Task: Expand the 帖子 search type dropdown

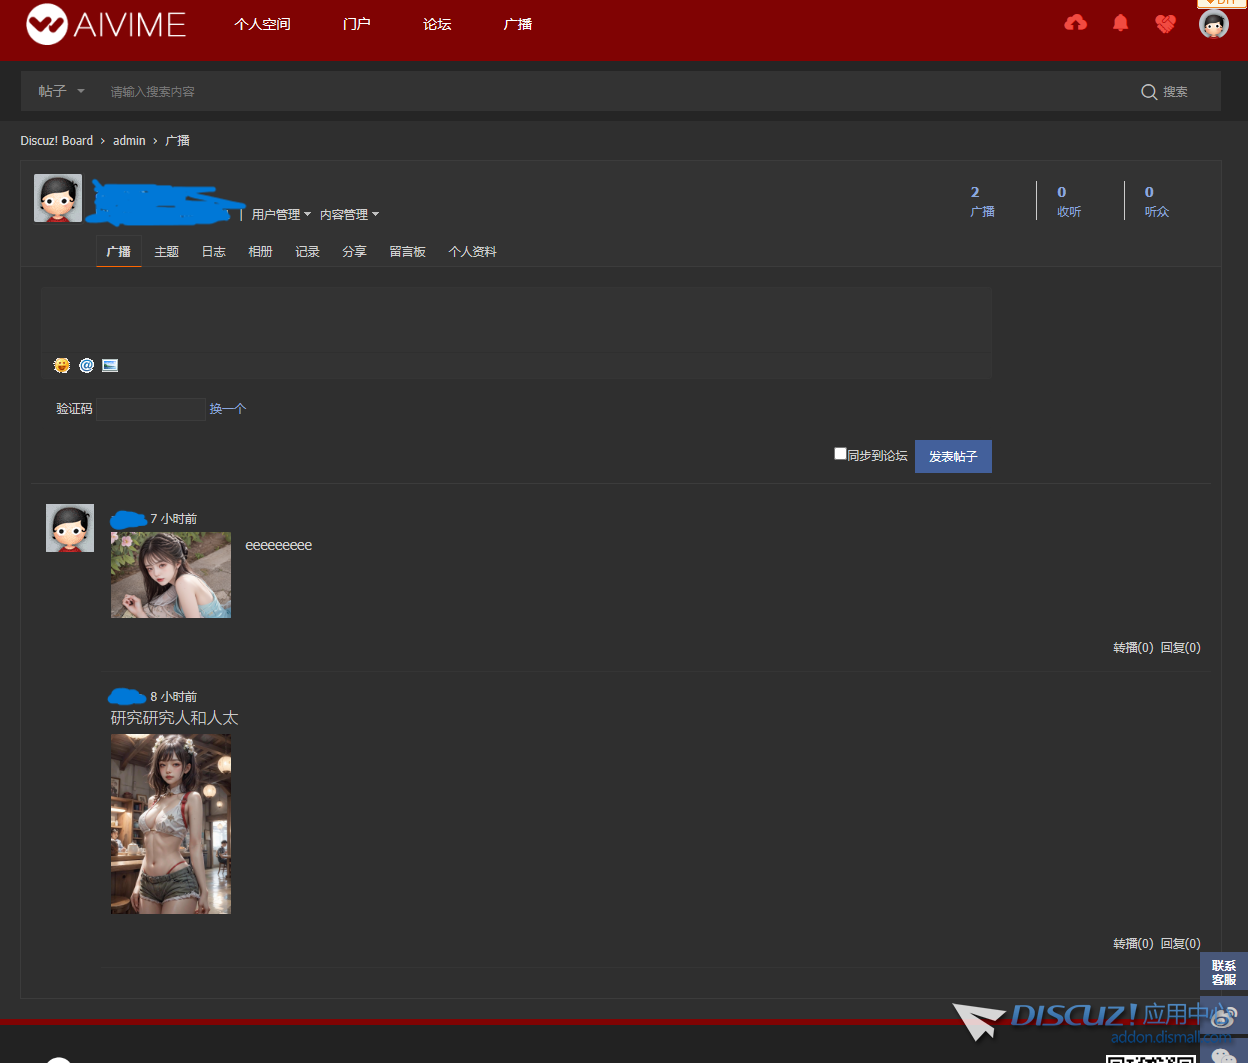Action: point(61,91)
